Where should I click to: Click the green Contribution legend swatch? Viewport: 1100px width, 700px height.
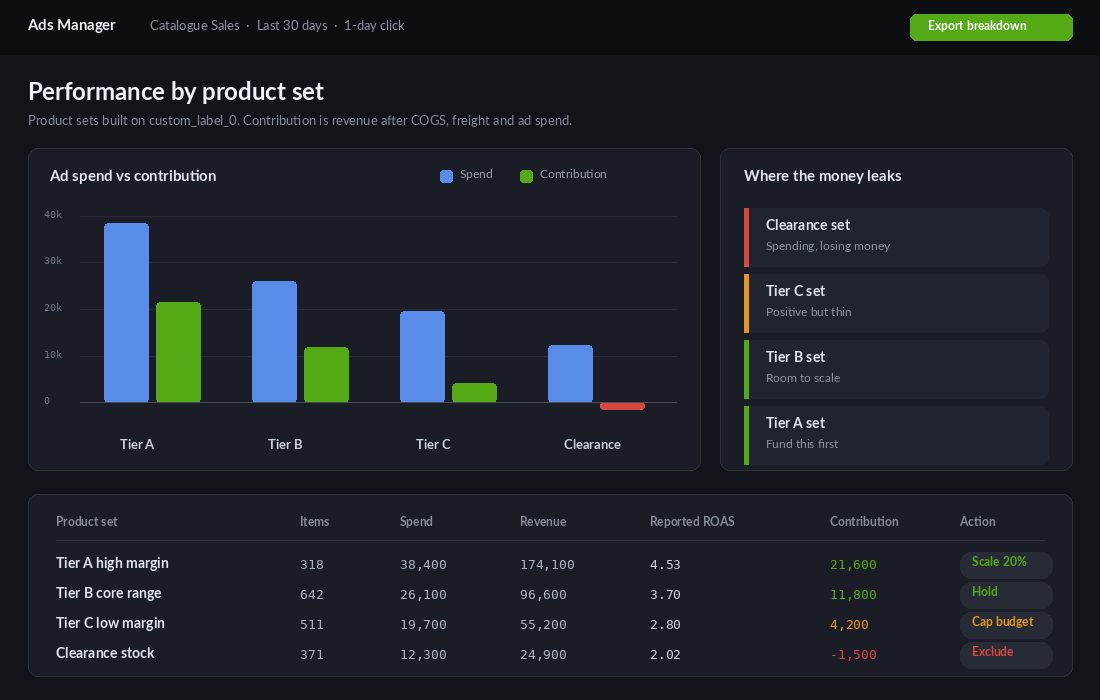pyautogui.click(x=526, y=176)
